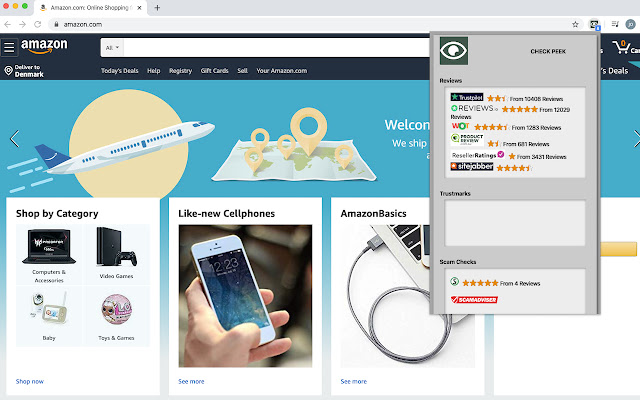Click the Amazon search input field
The height and width of the screenshot is (400, 640).
point(277,48)
